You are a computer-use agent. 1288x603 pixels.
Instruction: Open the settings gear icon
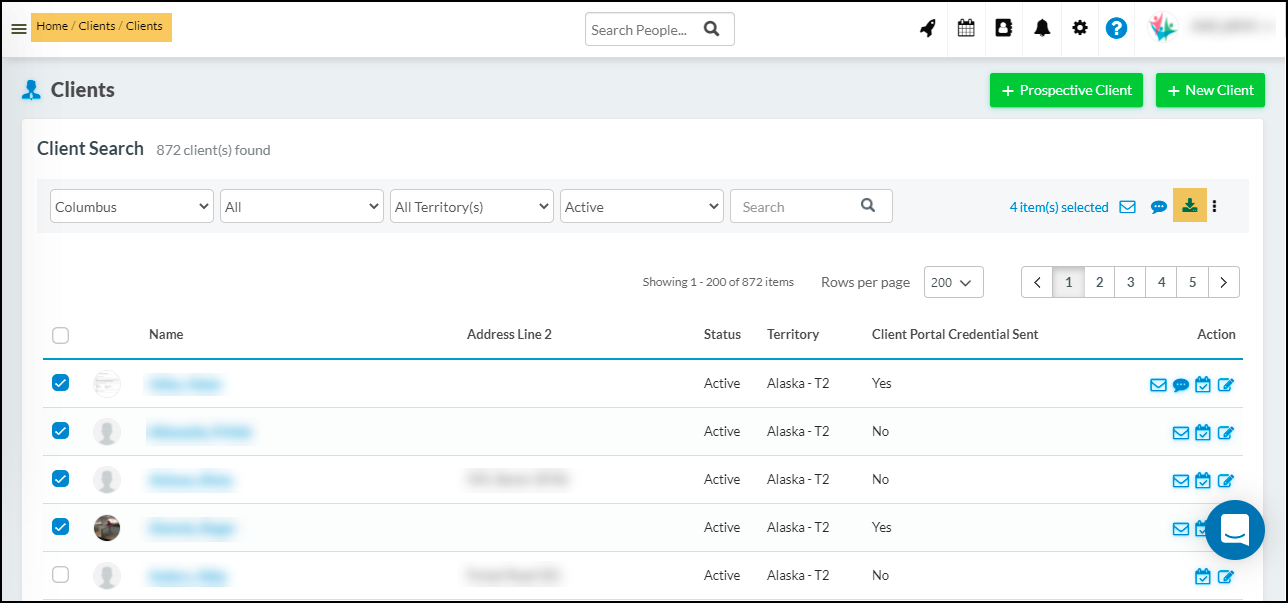tap(1080, 28)
